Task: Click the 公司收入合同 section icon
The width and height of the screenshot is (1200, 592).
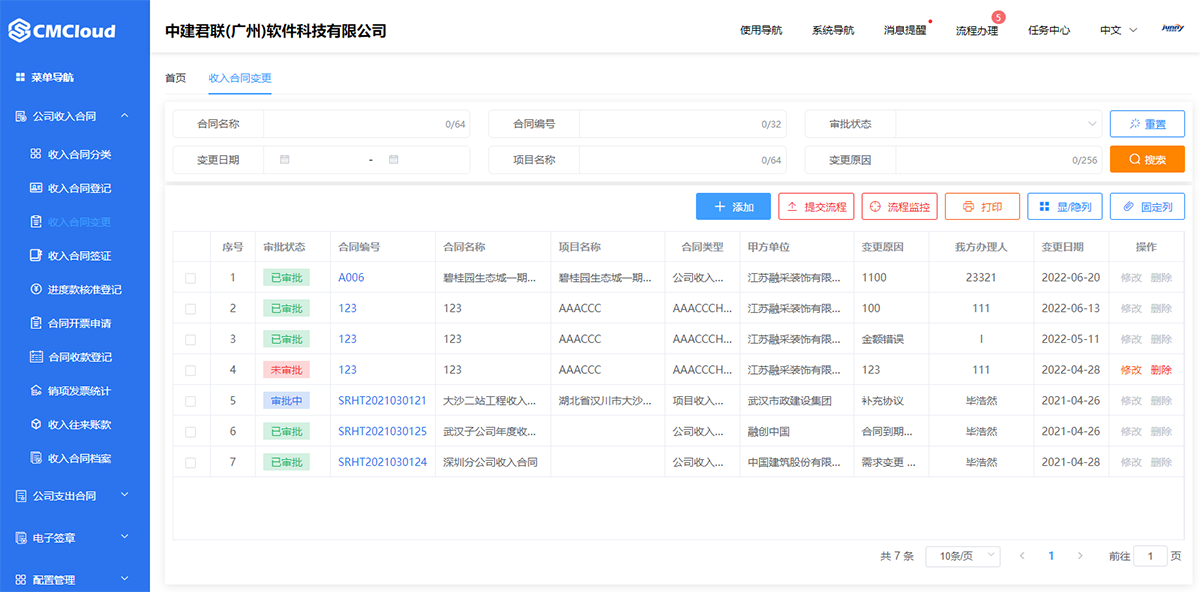Action: tap(21, 116)
